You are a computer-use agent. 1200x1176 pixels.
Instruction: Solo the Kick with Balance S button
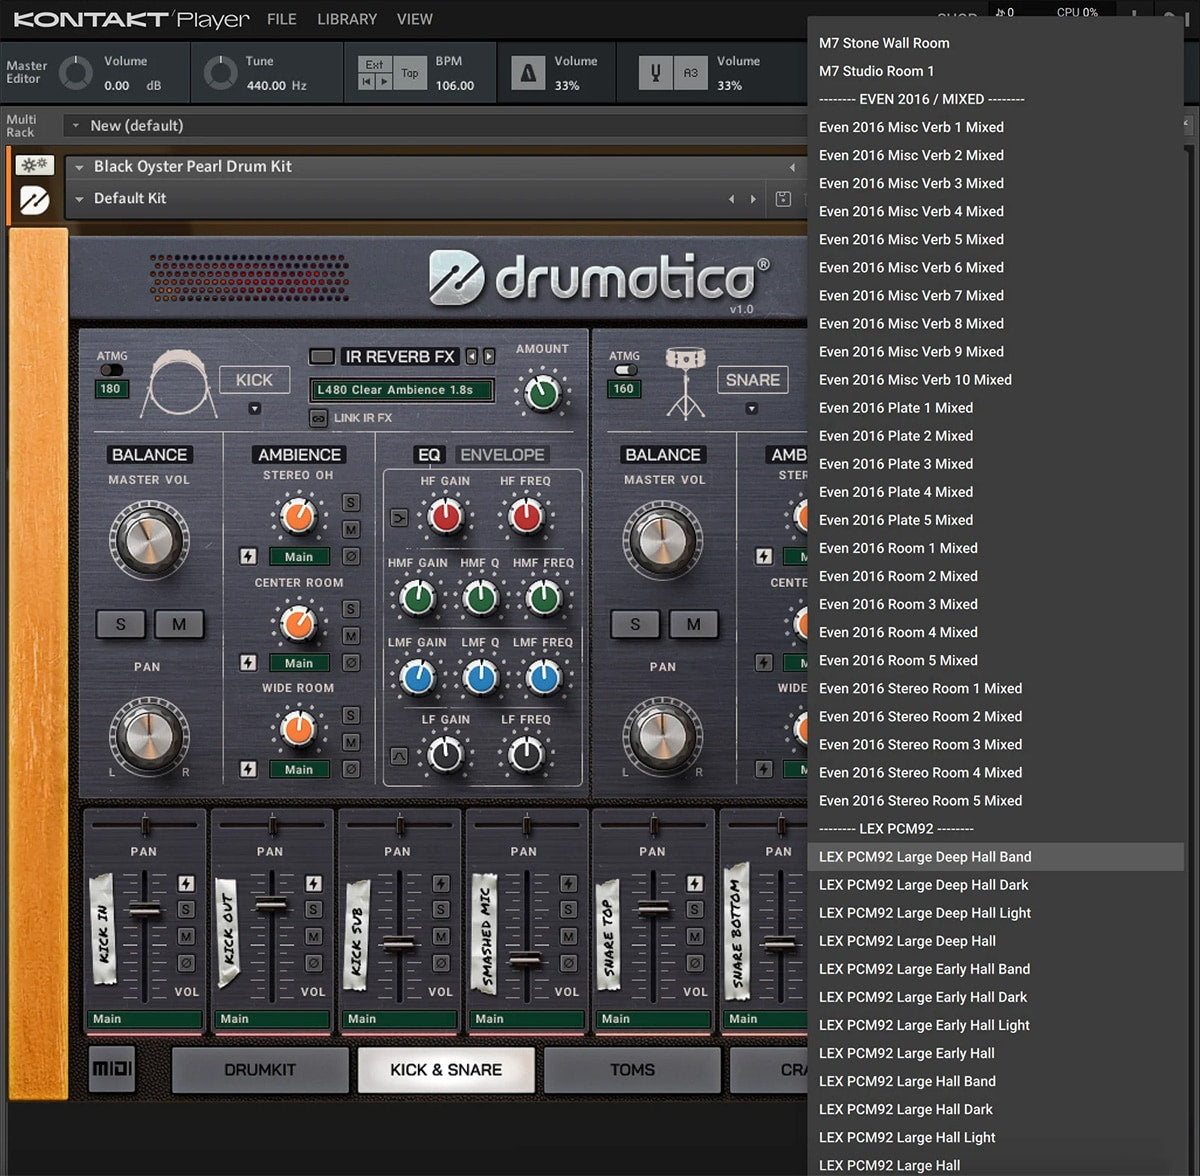(x=121, y=624)
